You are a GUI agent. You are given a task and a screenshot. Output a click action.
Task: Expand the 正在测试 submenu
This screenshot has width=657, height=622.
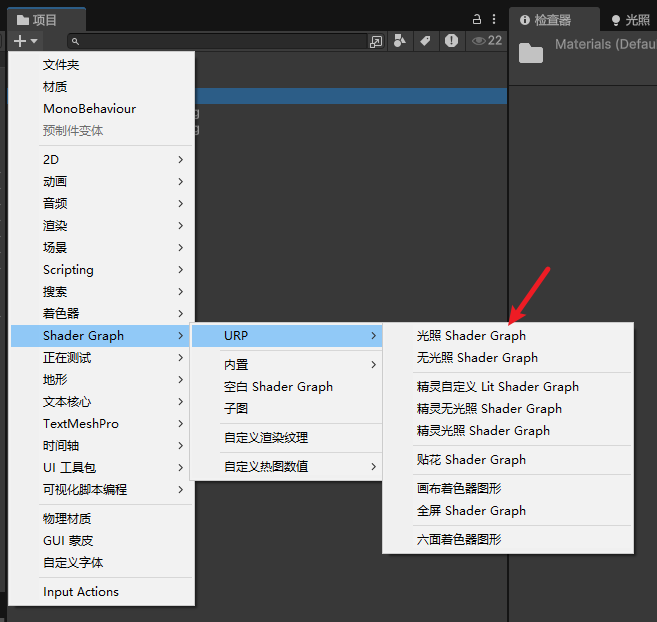pos(101,358)
